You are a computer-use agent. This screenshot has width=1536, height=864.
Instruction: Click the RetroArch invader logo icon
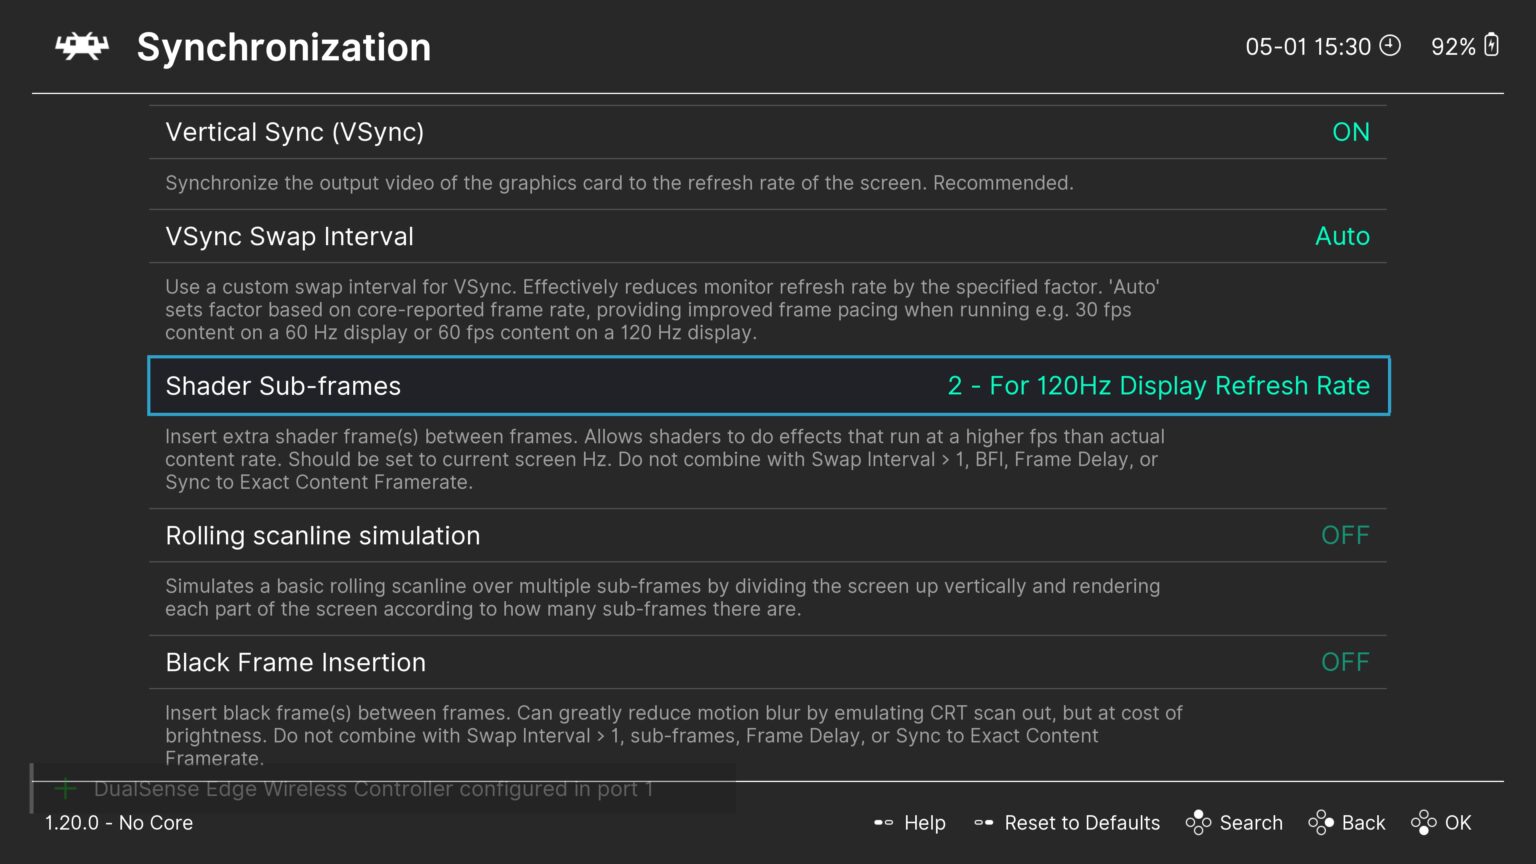click(x=82, y=46)
